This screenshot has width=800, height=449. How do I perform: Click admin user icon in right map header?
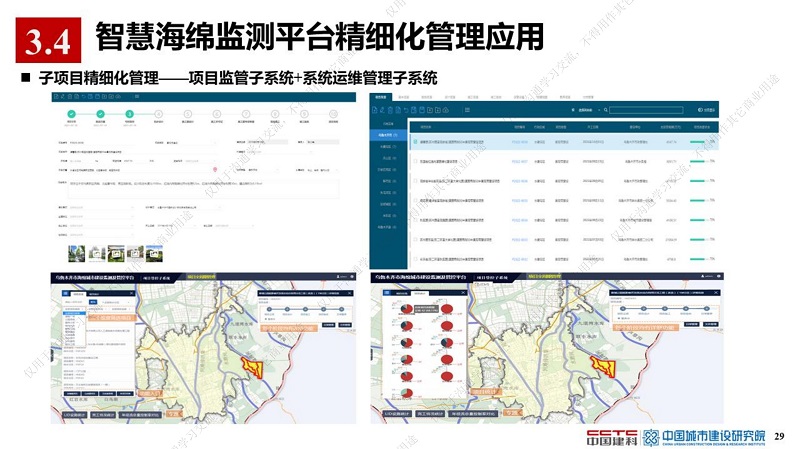click(x=703, y=276)
